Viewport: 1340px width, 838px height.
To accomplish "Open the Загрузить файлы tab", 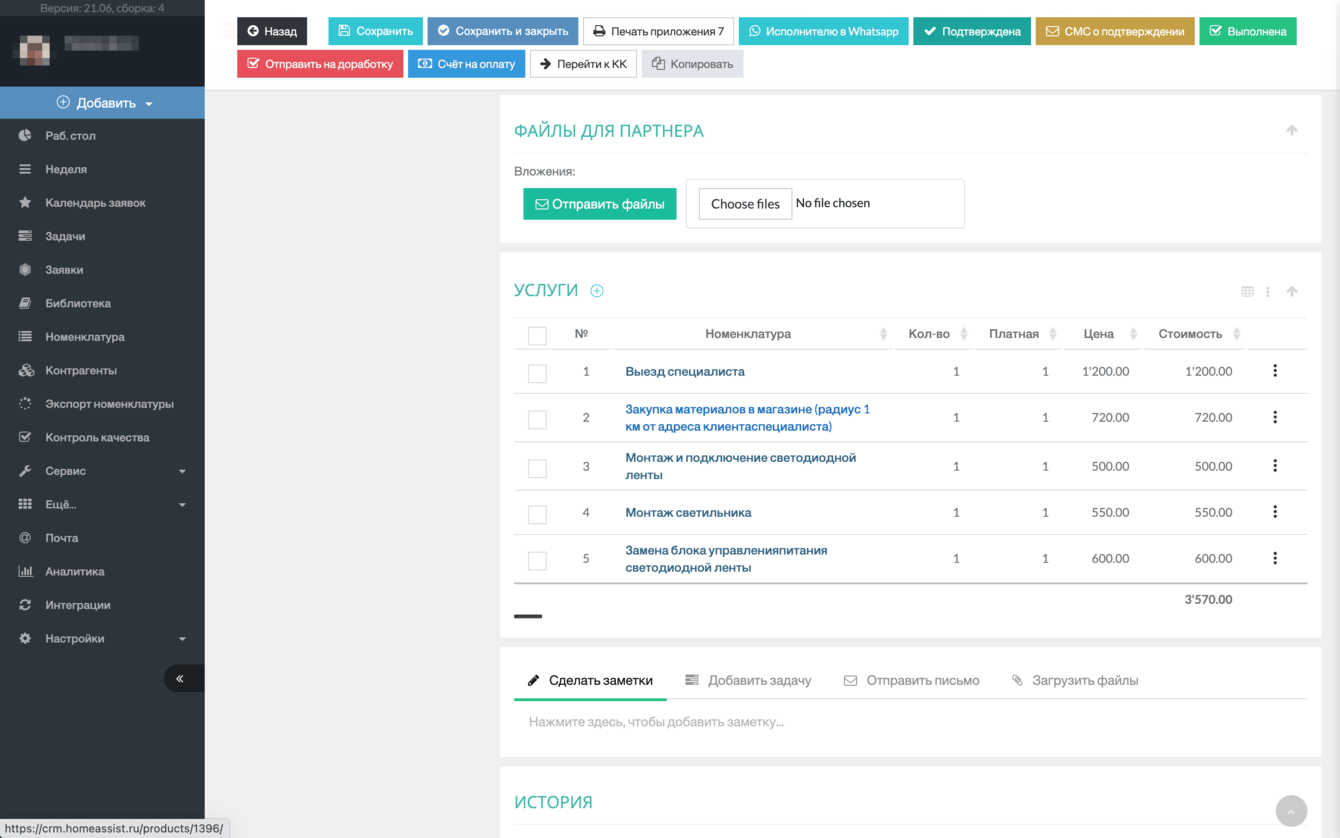I will coord(1075,680).
